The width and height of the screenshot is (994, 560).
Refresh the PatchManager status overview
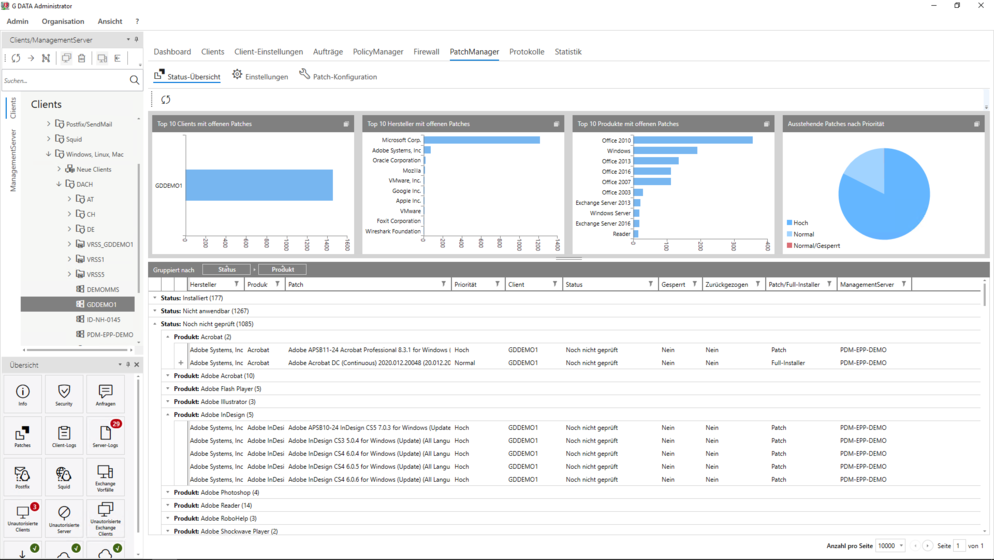165,100
